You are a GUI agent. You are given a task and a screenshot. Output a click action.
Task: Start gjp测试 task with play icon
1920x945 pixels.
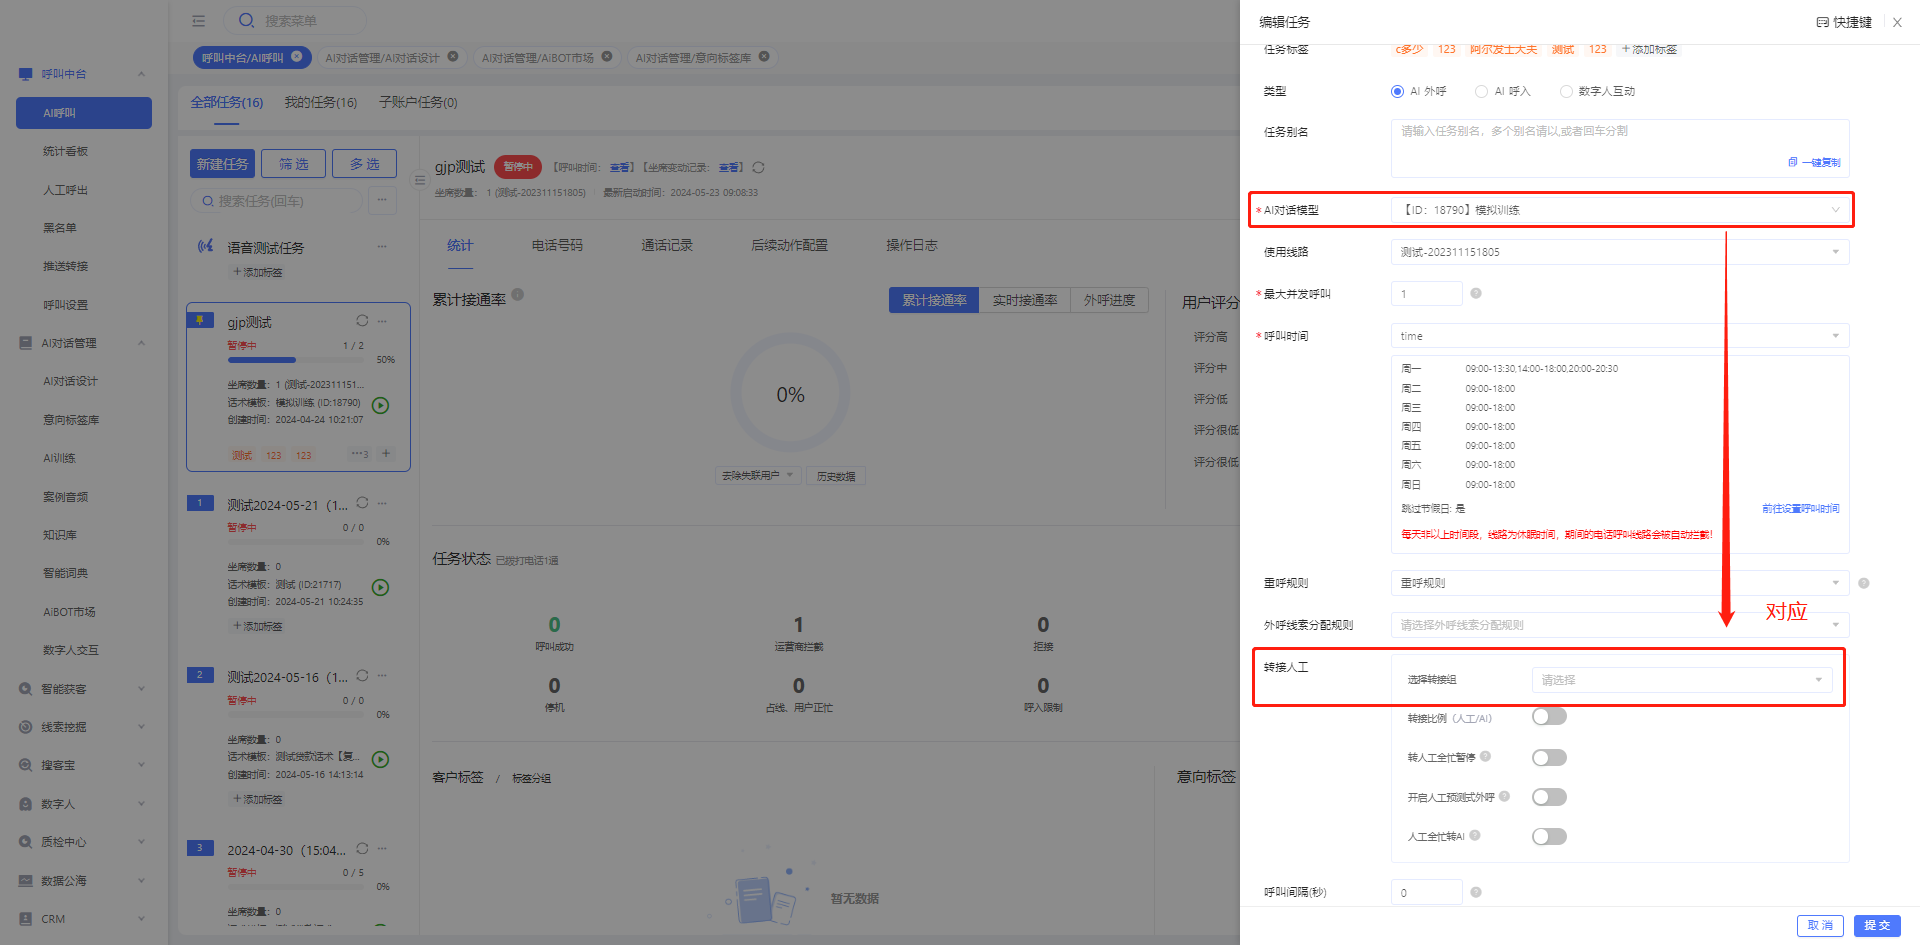[x=381, y=405]
